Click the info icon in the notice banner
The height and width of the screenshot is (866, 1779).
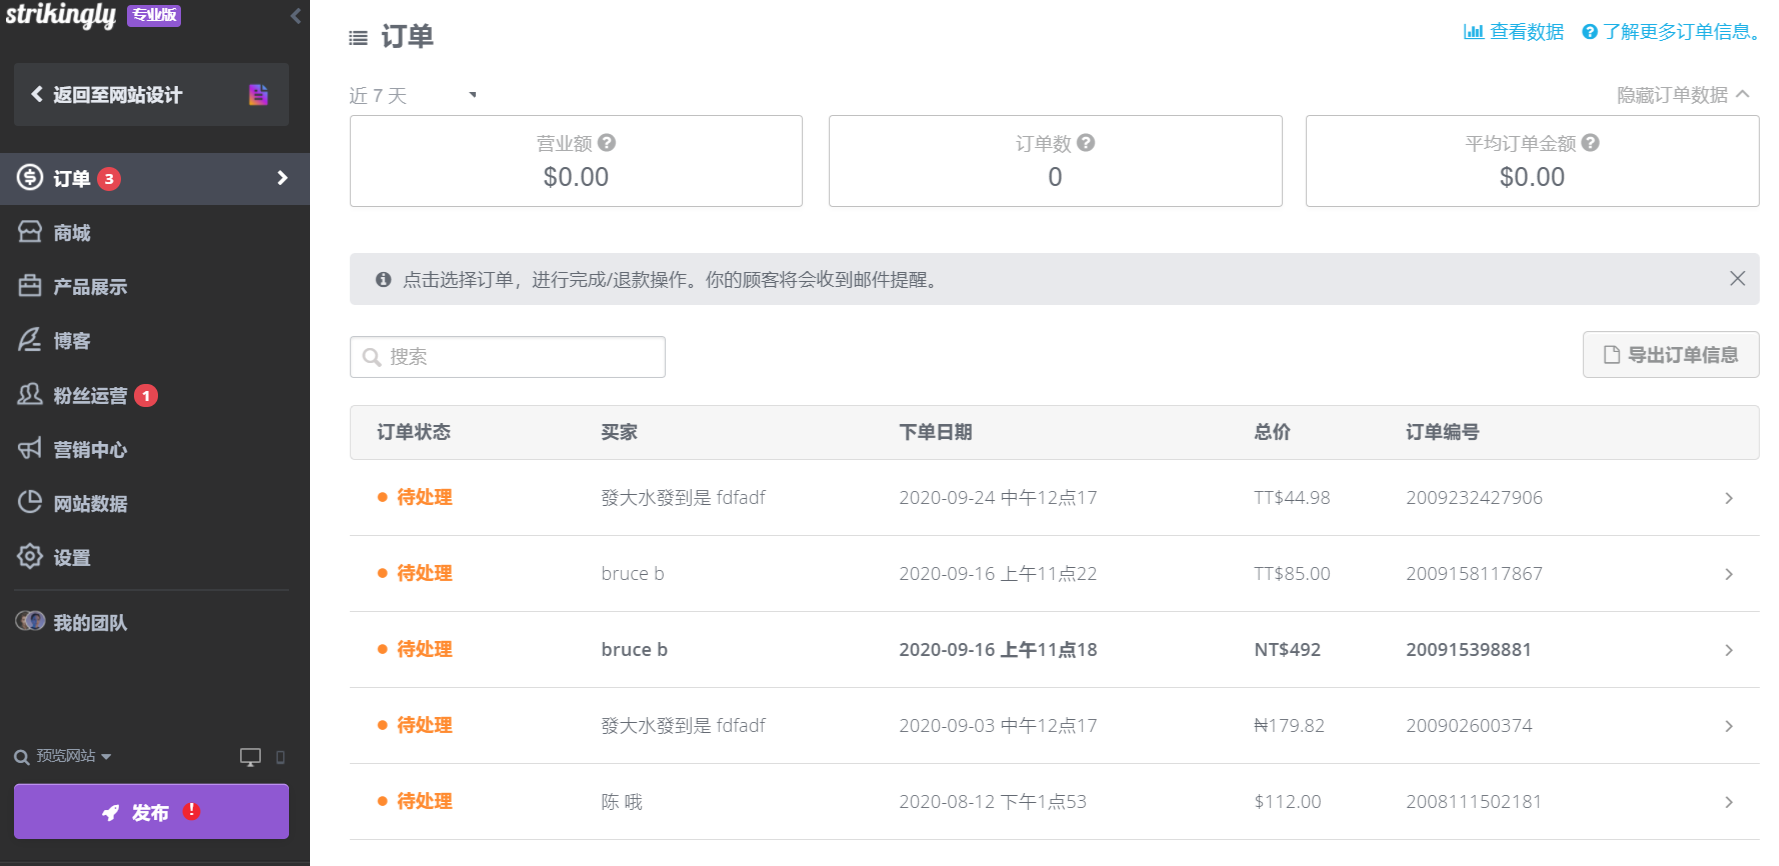[383, 280]
